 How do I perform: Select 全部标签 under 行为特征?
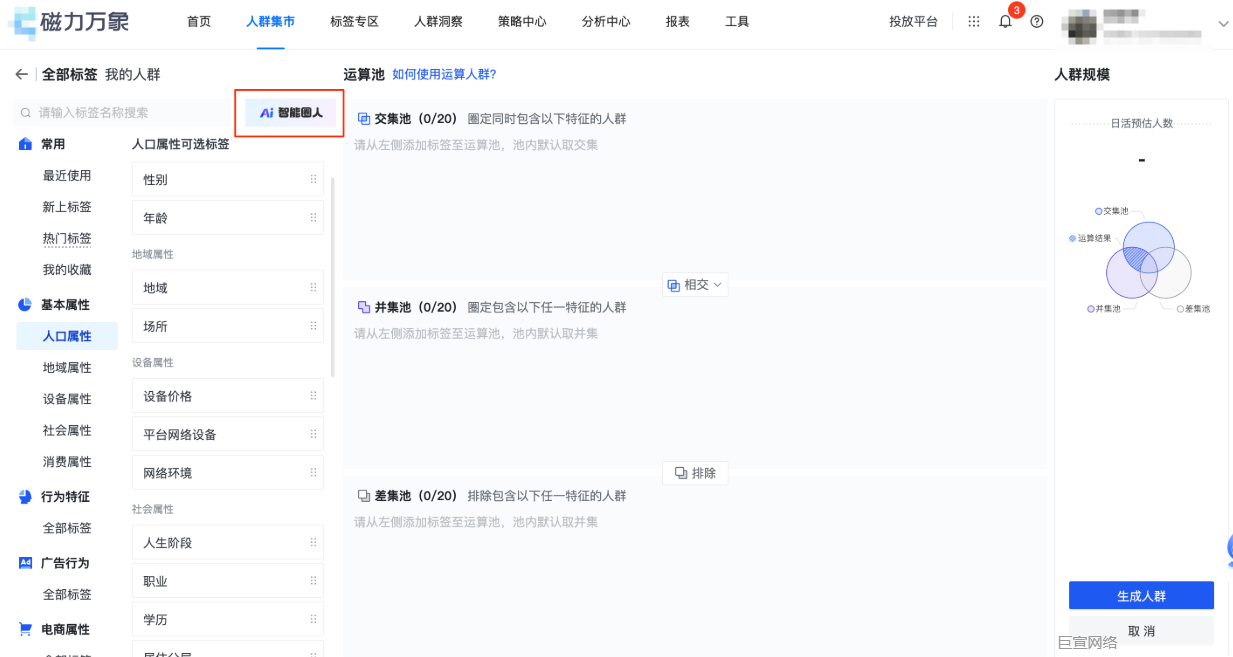tap(67, 528)
